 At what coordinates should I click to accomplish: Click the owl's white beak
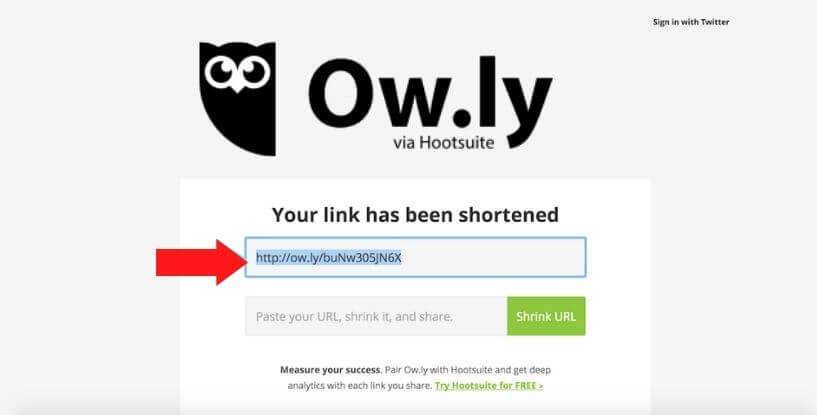[x=238, y=87]
